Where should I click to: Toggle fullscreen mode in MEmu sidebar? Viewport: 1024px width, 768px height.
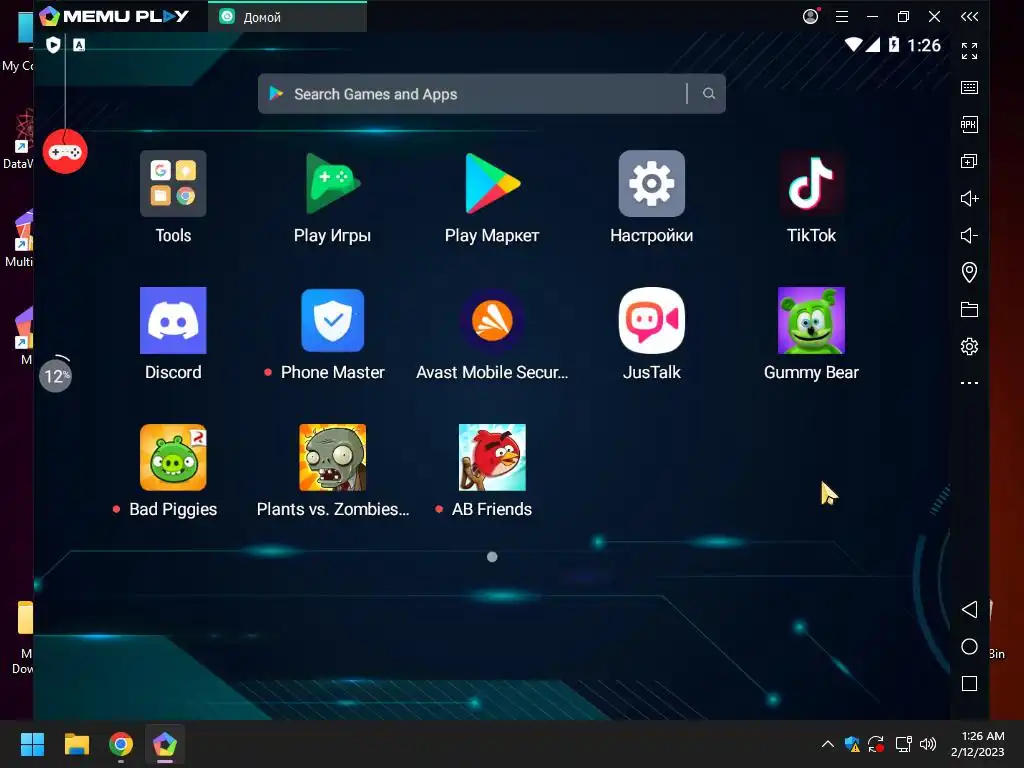tap(969, 51)
